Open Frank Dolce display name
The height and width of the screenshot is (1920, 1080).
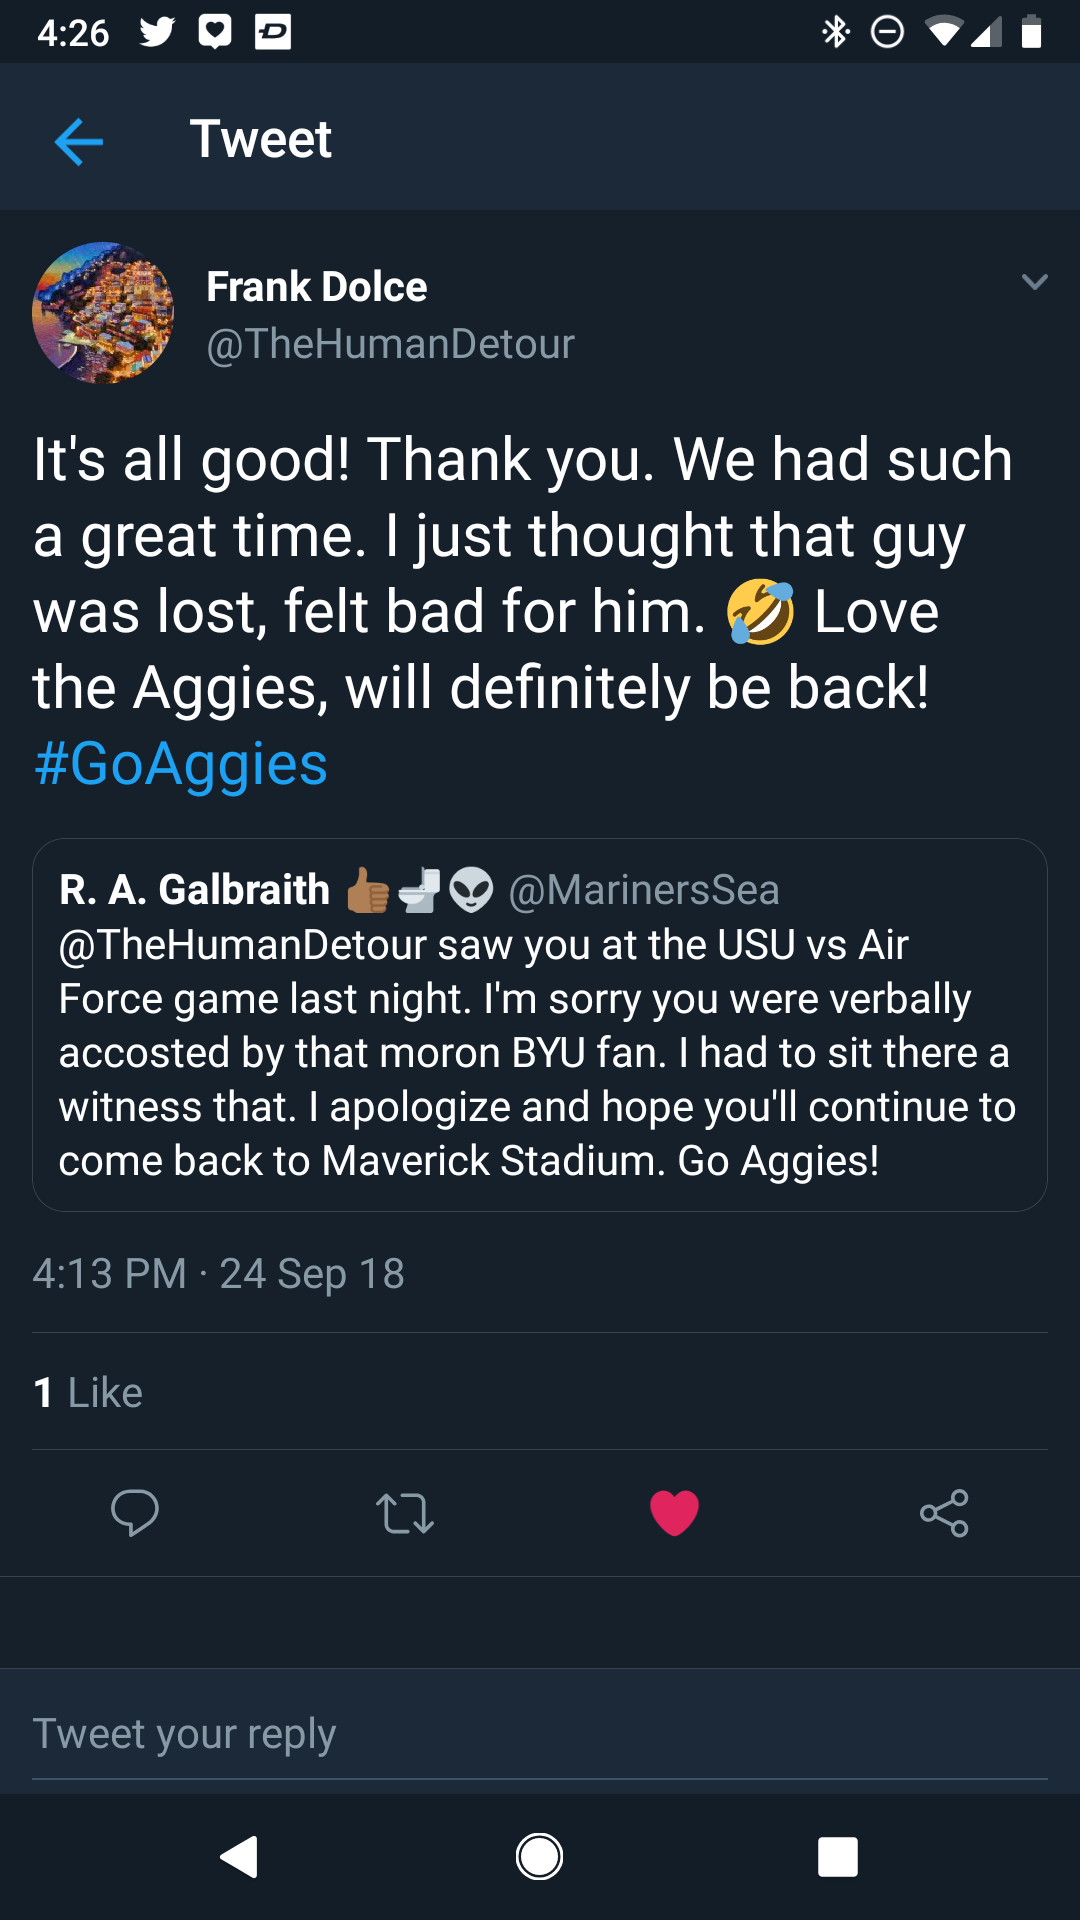pos(317,287)
